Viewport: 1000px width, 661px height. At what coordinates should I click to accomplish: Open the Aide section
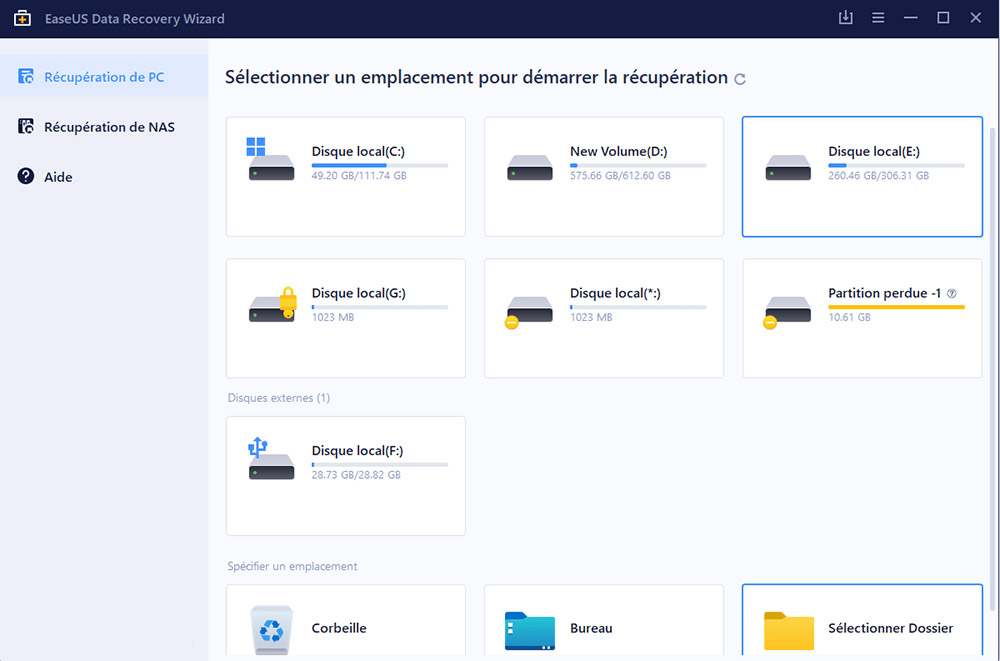[x=104, y=176]
